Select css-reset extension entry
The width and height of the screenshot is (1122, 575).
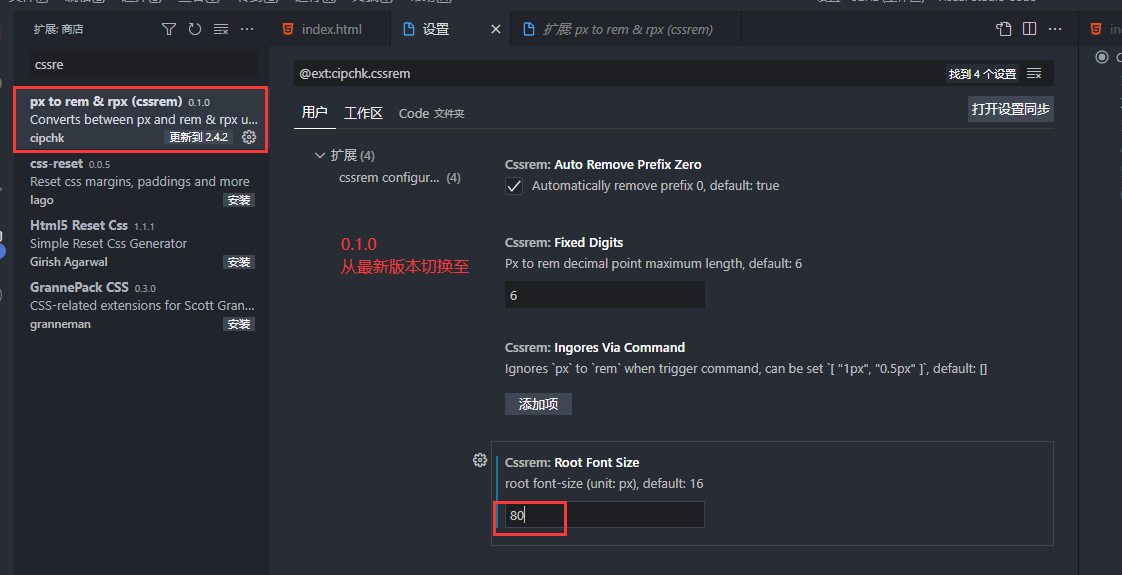pyautogui.click(x=142, y=182)
